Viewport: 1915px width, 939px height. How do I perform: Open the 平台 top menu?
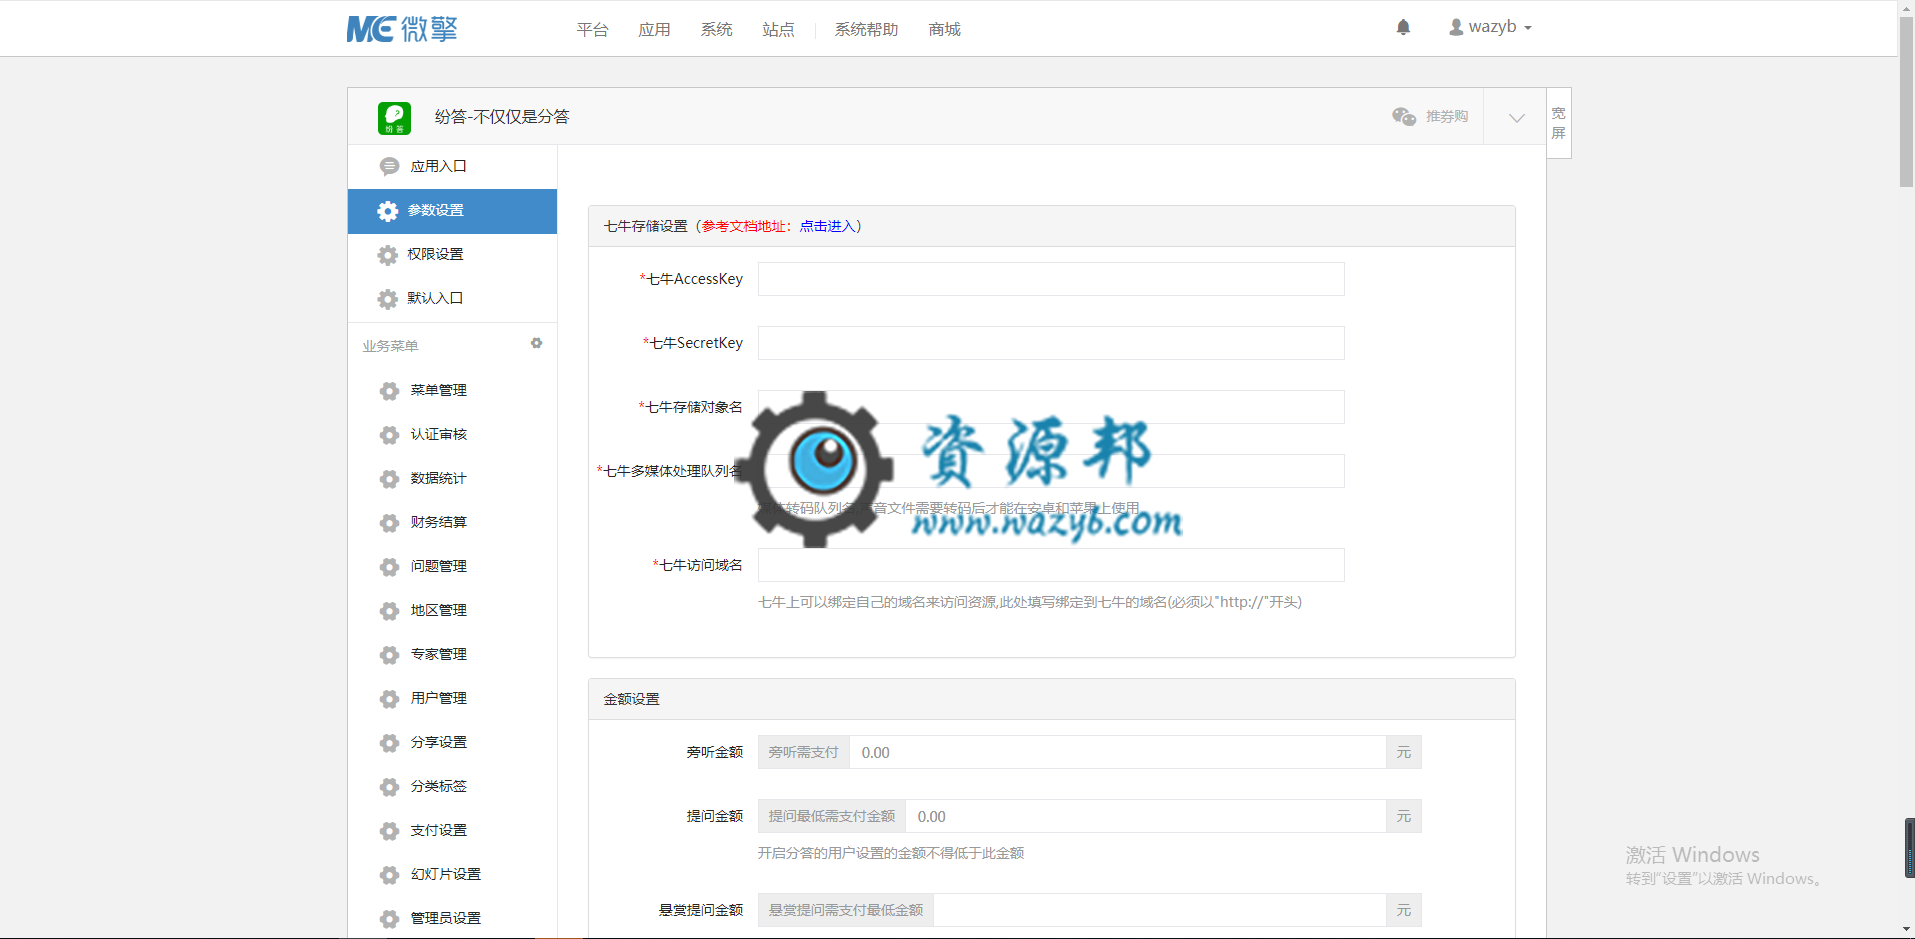tap(592, 30)
